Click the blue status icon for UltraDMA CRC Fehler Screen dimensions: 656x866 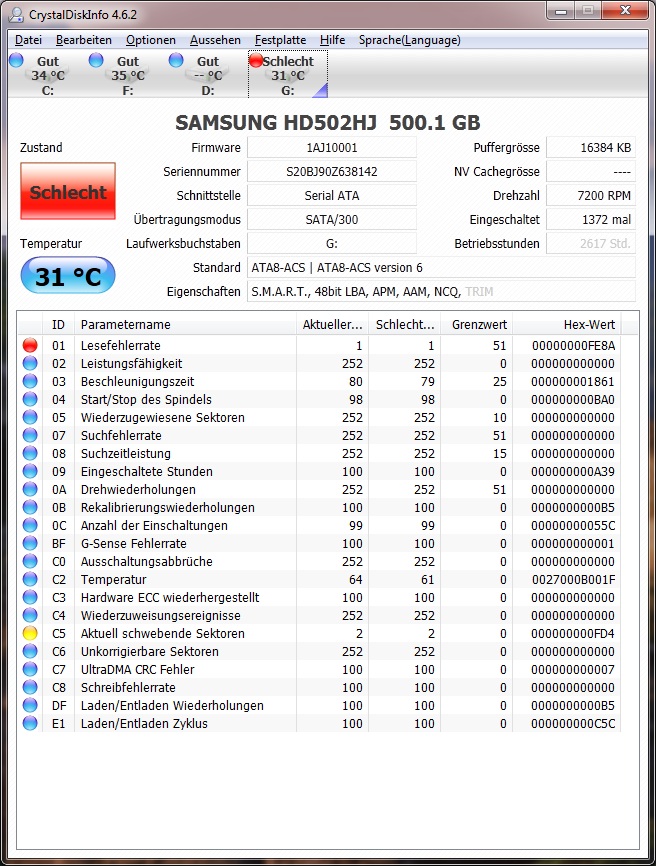[30, 669]
